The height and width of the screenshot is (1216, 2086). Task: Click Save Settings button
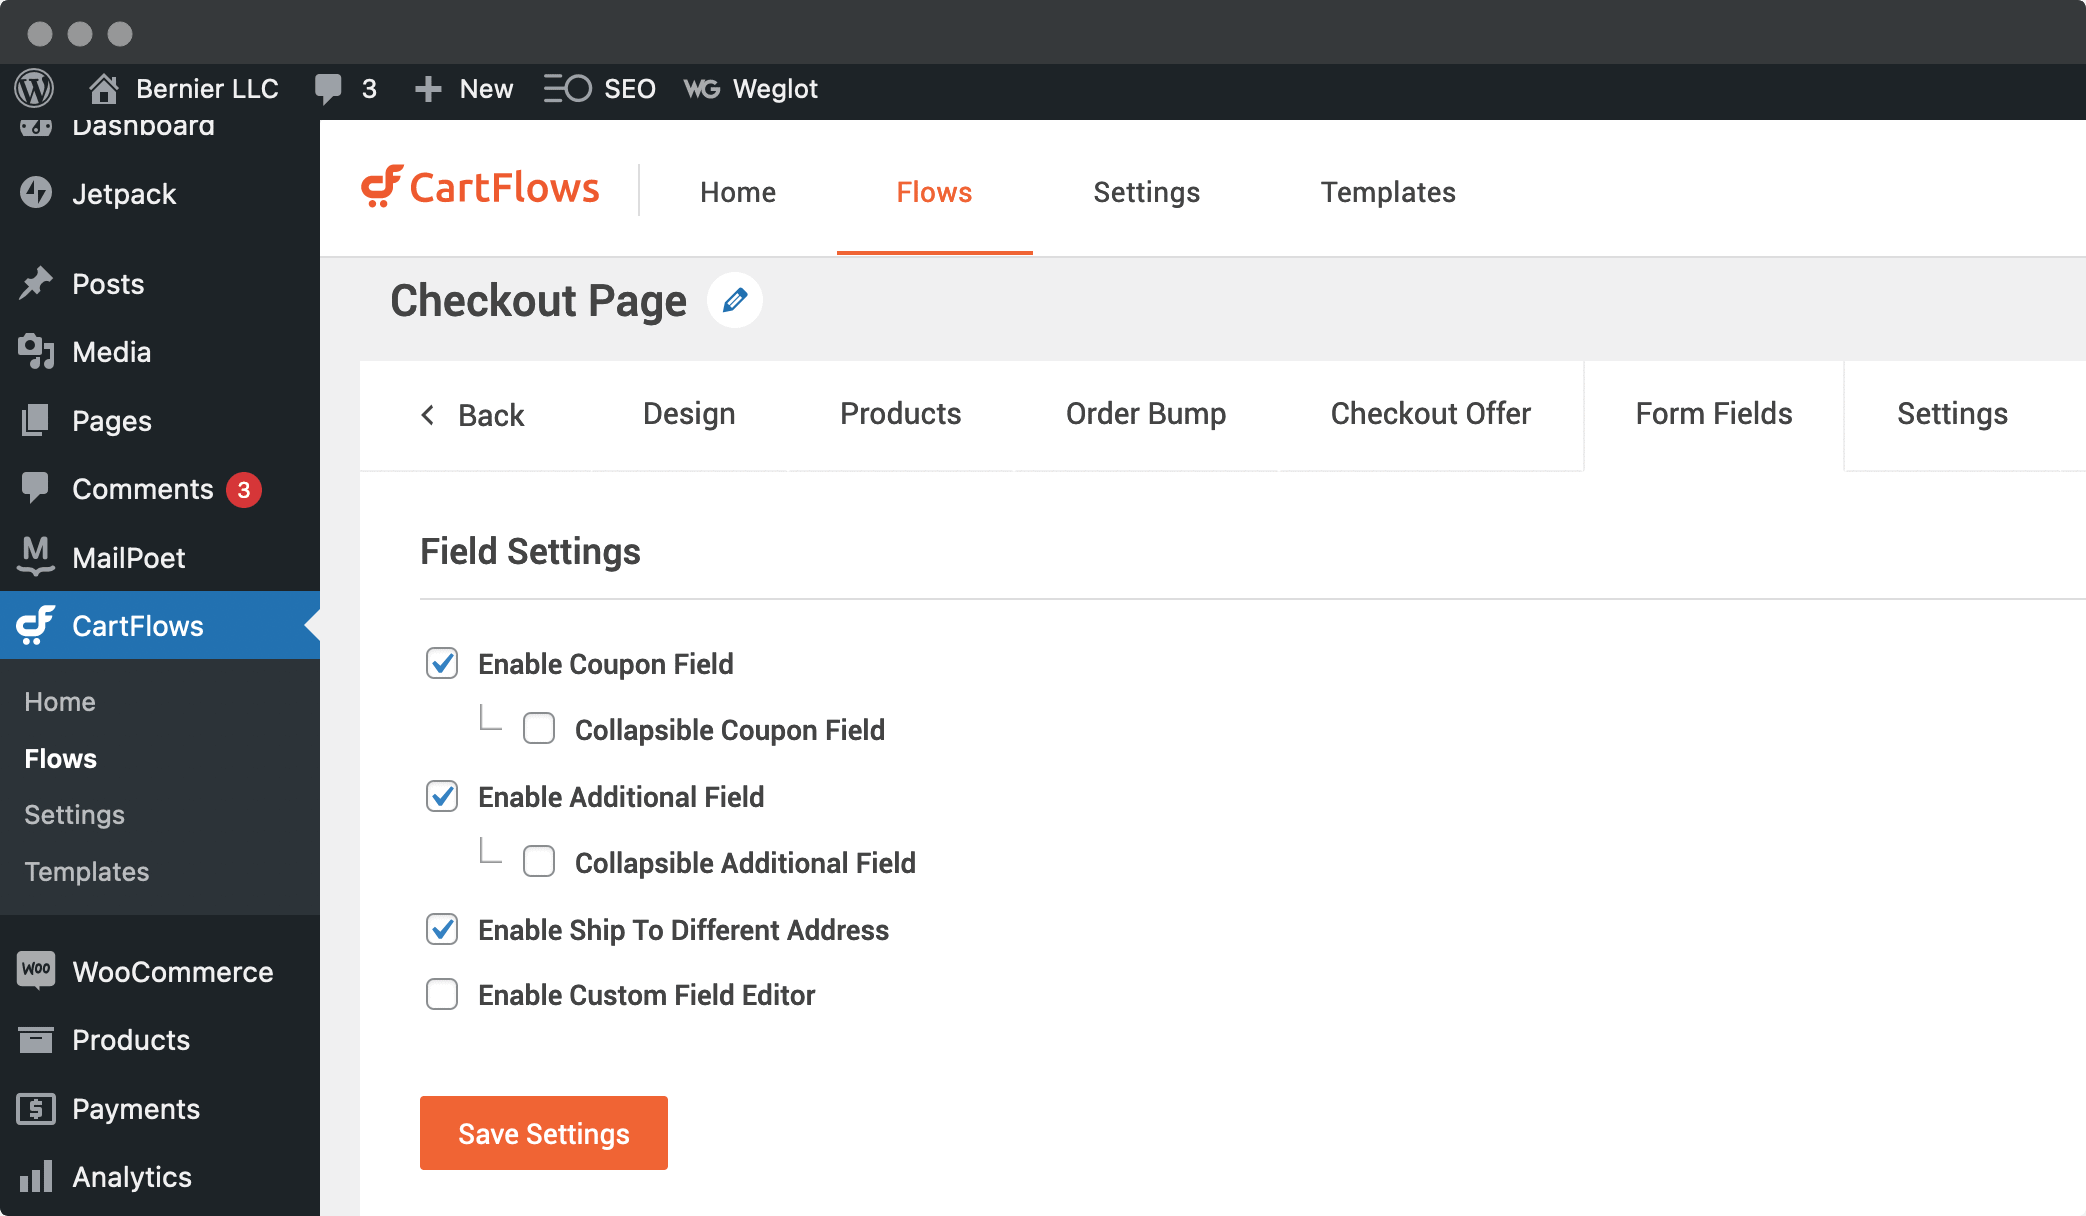tap(544, 1133)
